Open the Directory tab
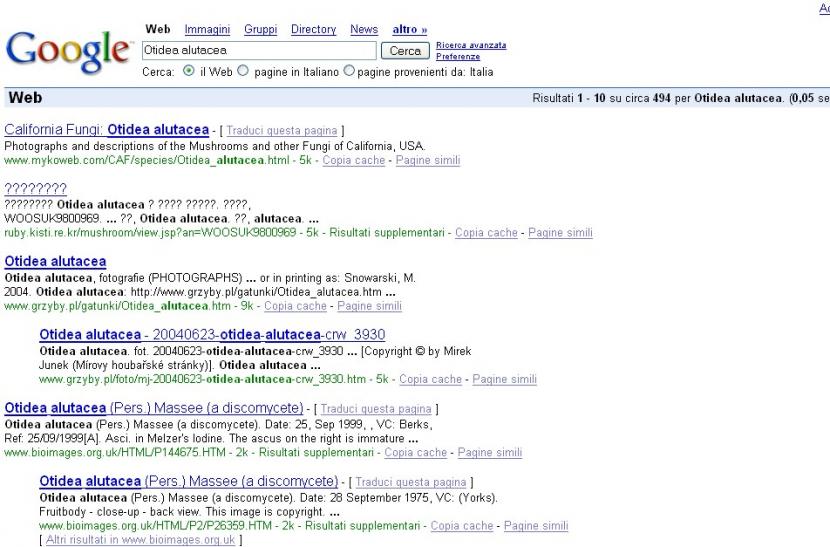 (x=313, y=30)
